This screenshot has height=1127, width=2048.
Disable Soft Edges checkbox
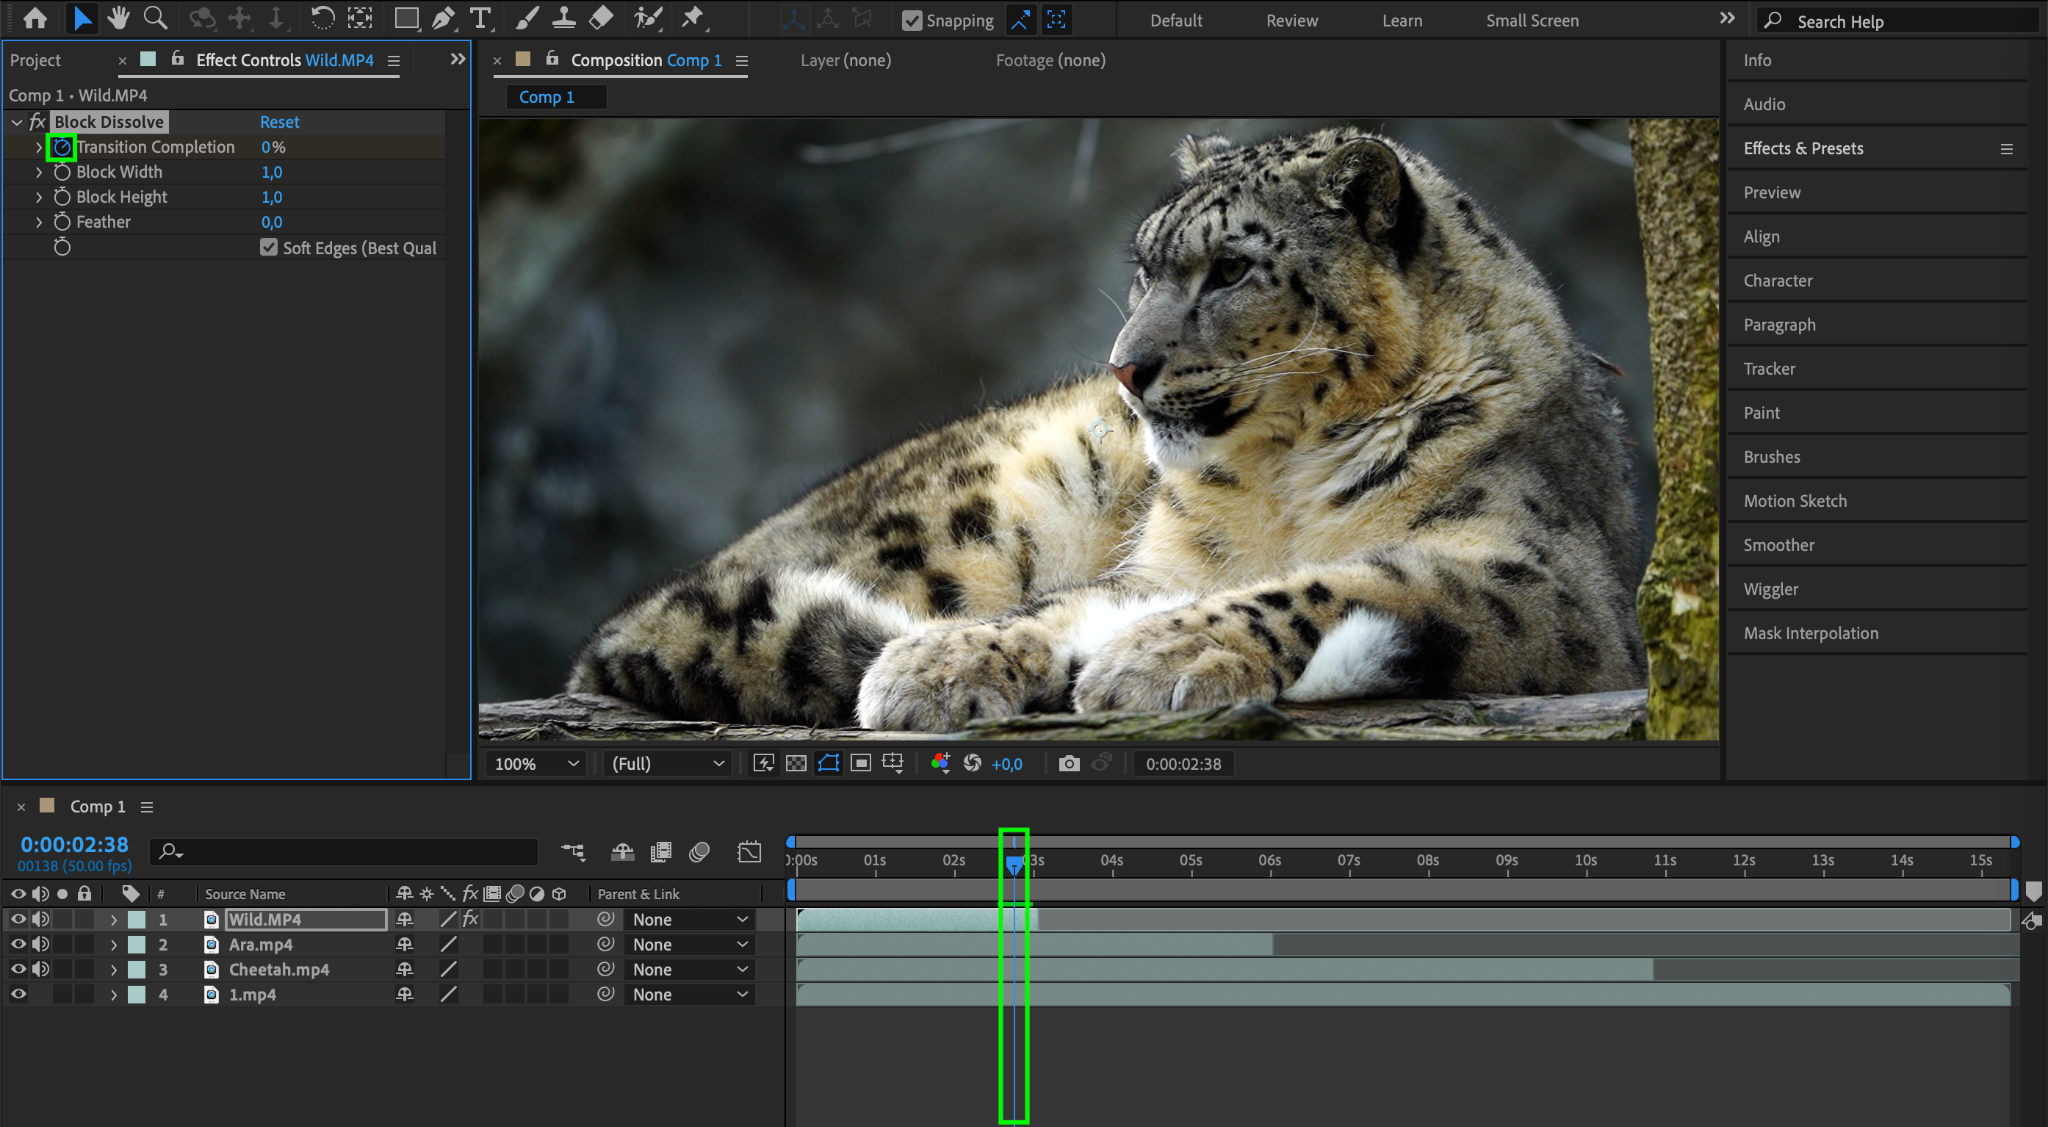[269, 247]
